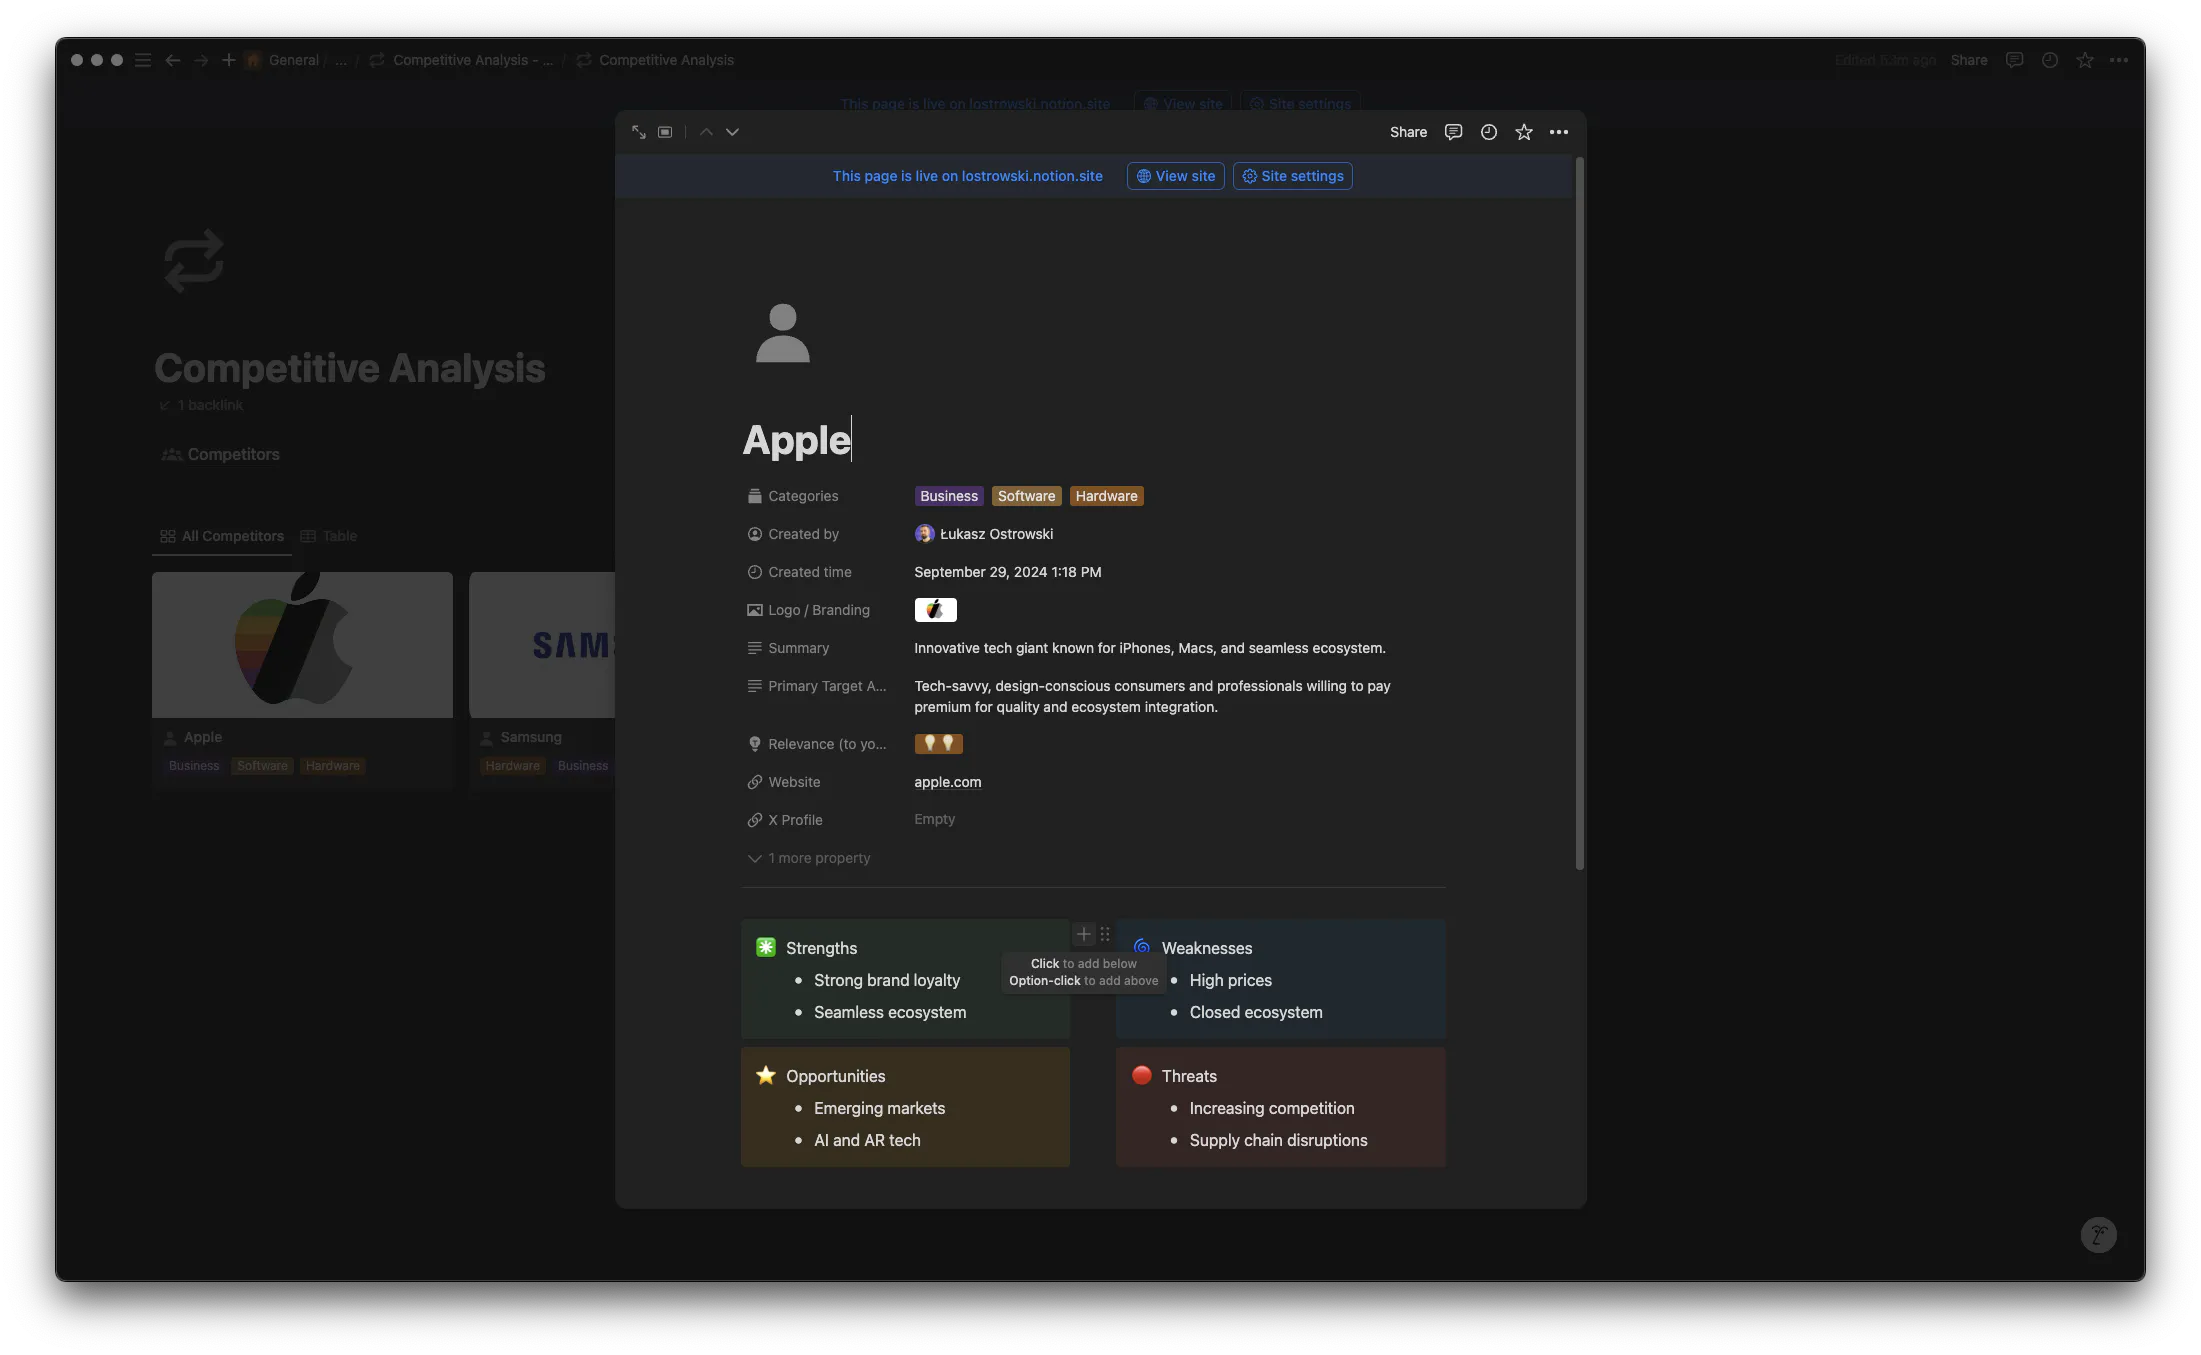Click Share in the peek panel

(1408, 132)
